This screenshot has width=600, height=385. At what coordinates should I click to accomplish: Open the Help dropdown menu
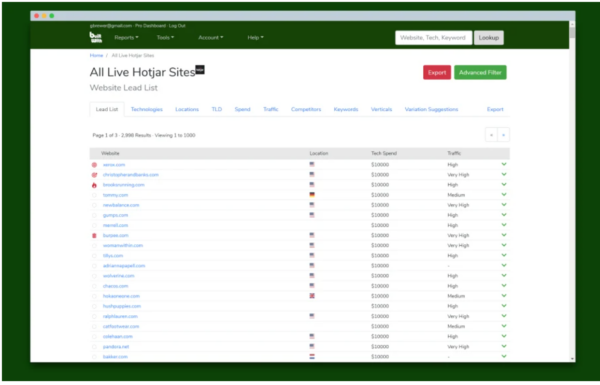(255, 38)
